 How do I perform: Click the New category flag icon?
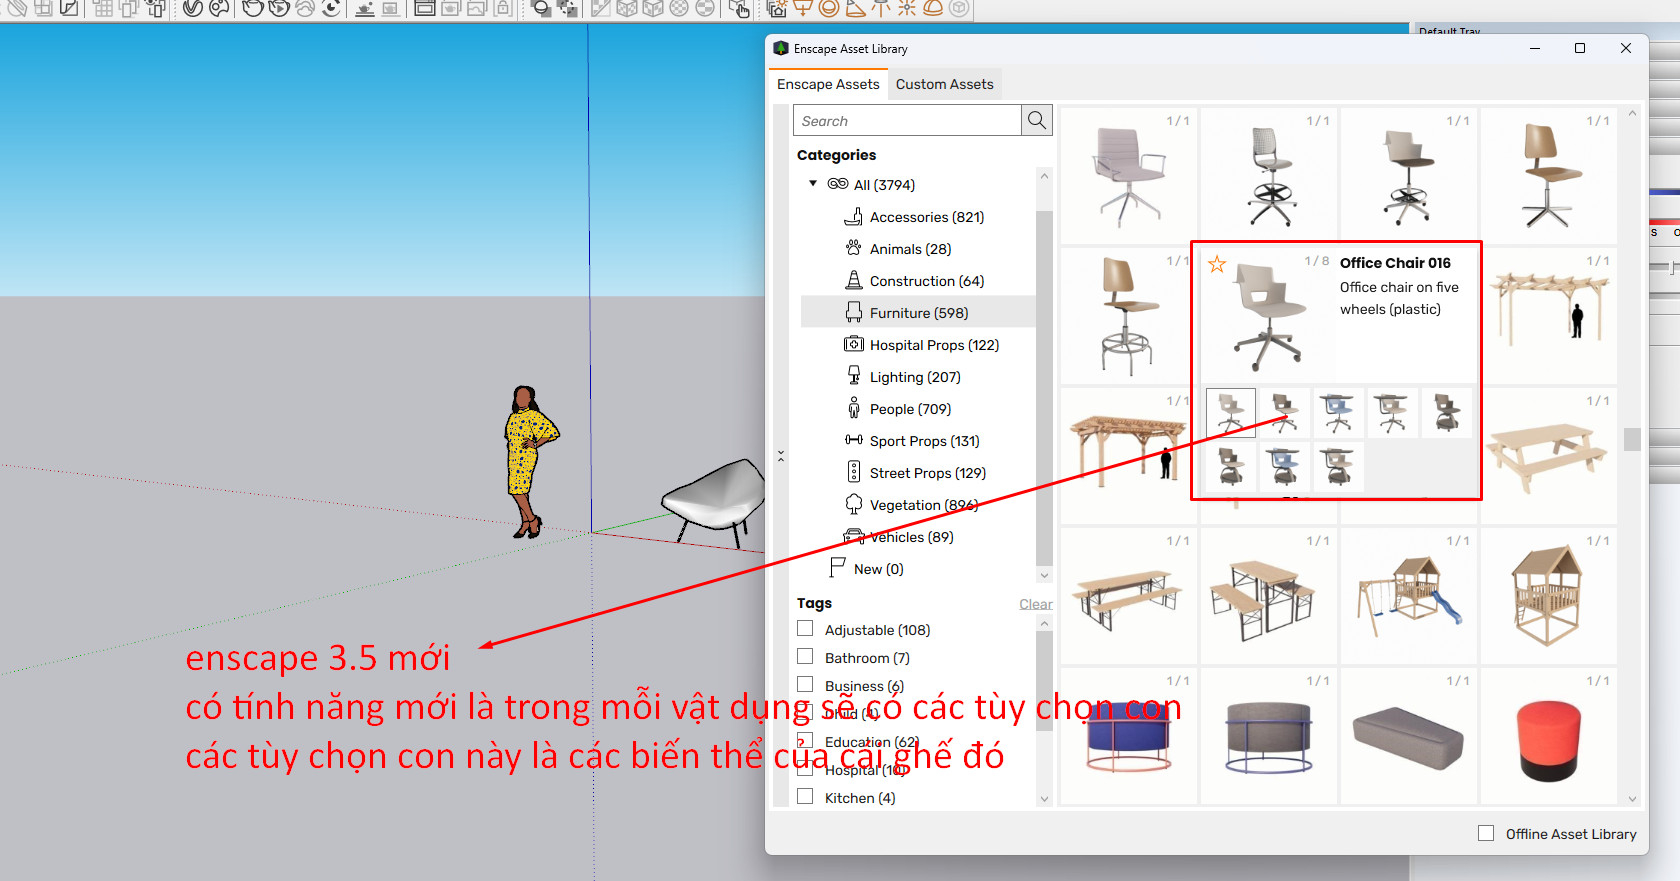pyautogui.click(x=837, y=568)
